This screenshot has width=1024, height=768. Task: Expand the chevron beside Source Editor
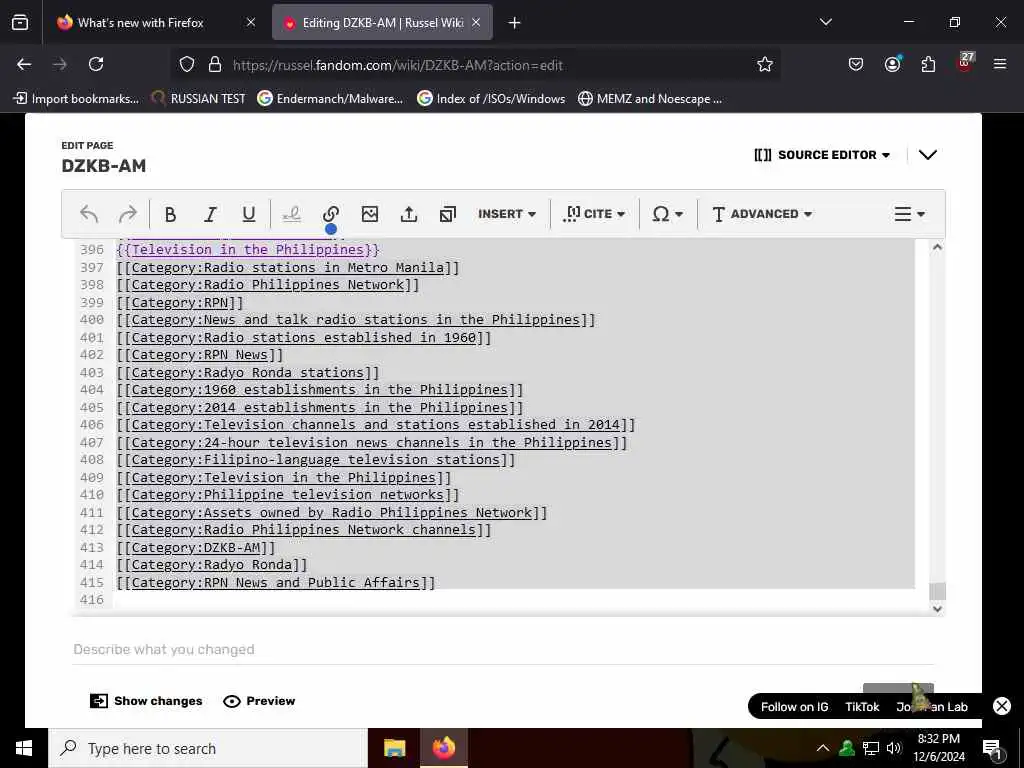[927, 155]
